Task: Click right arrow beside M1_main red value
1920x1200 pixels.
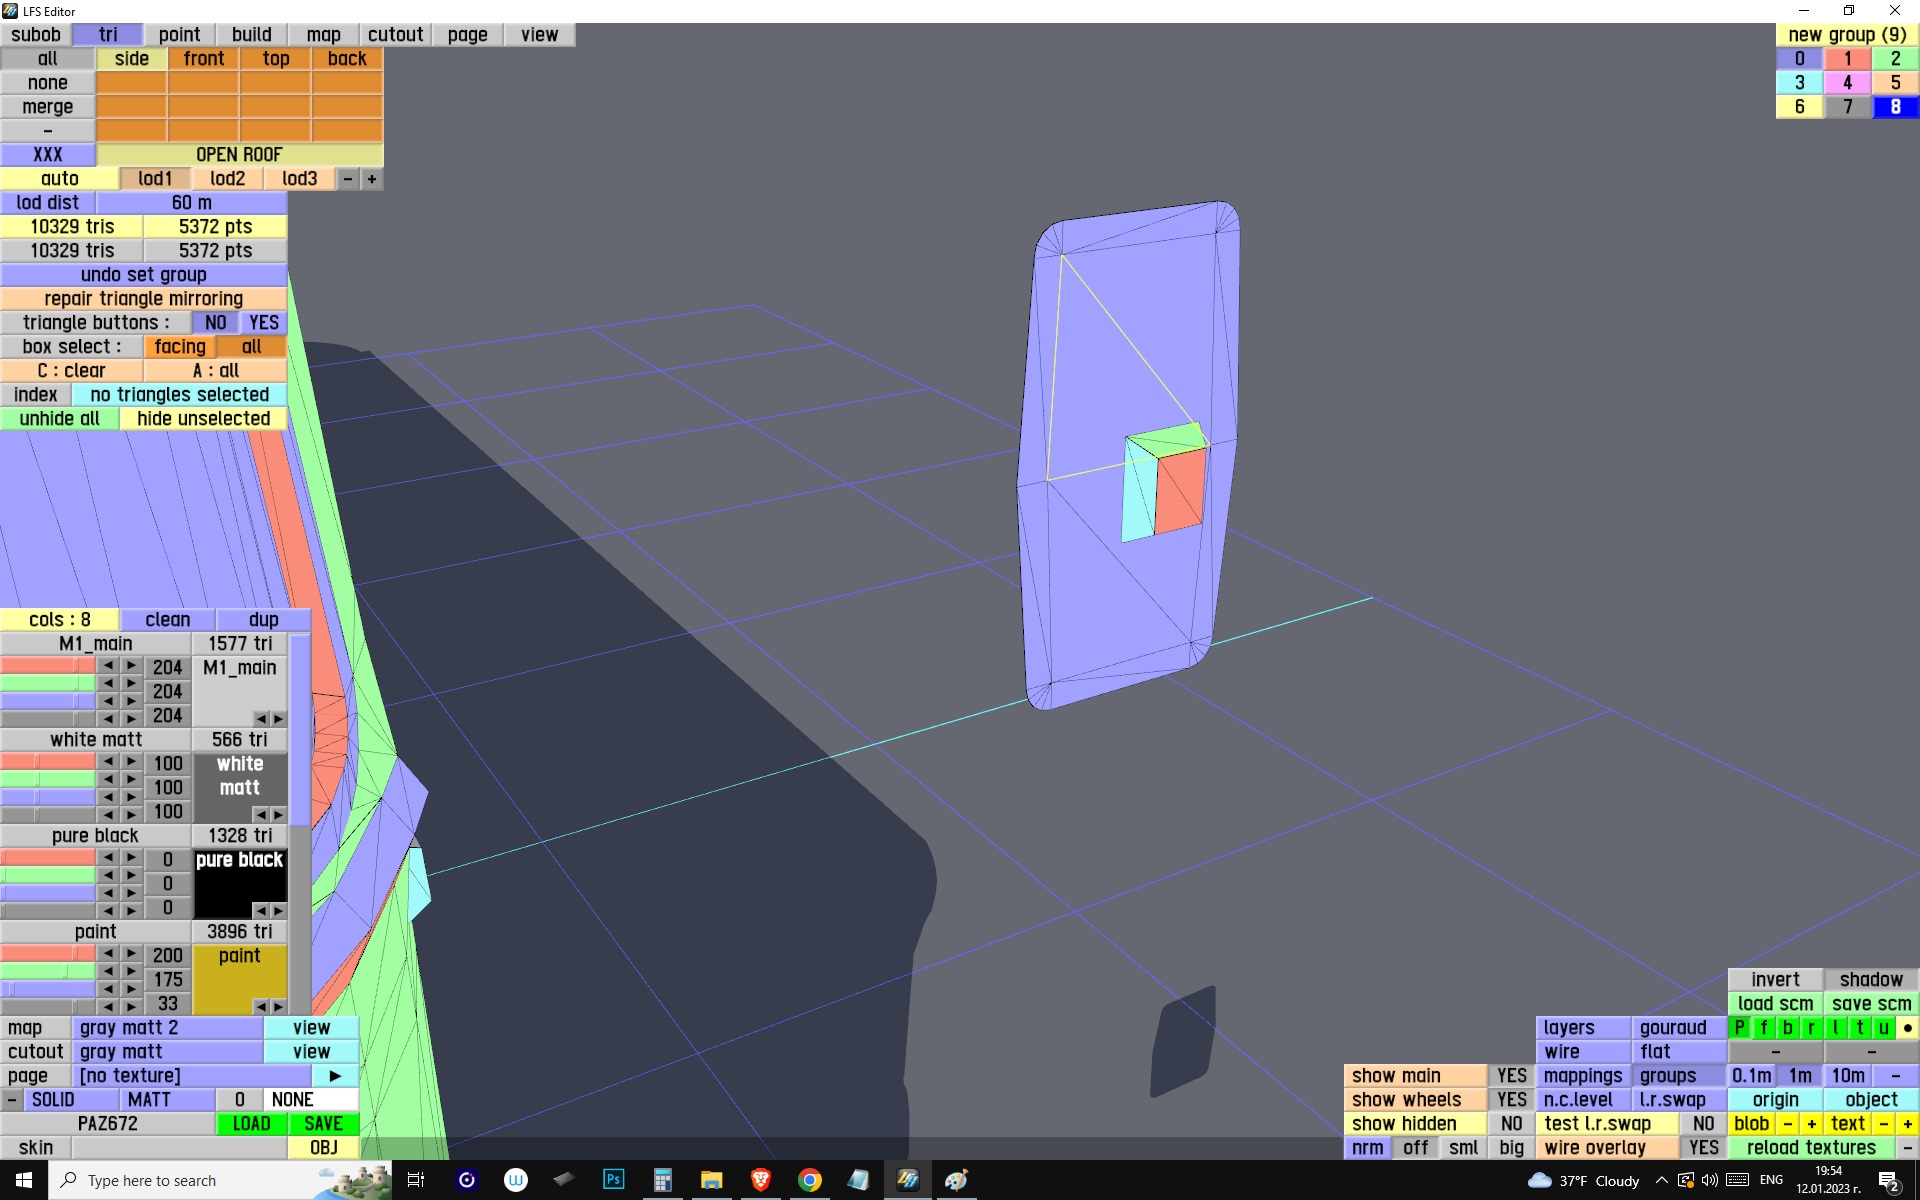Action: point(131,666)
